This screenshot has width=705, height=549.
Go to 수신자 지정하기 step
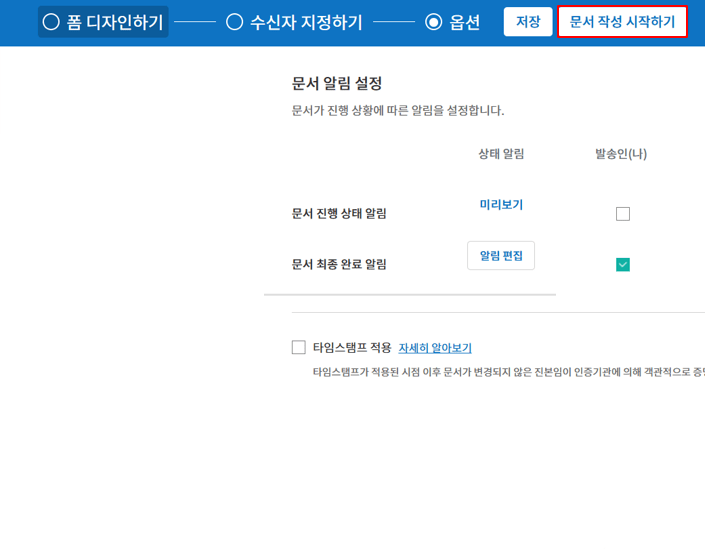294,22
